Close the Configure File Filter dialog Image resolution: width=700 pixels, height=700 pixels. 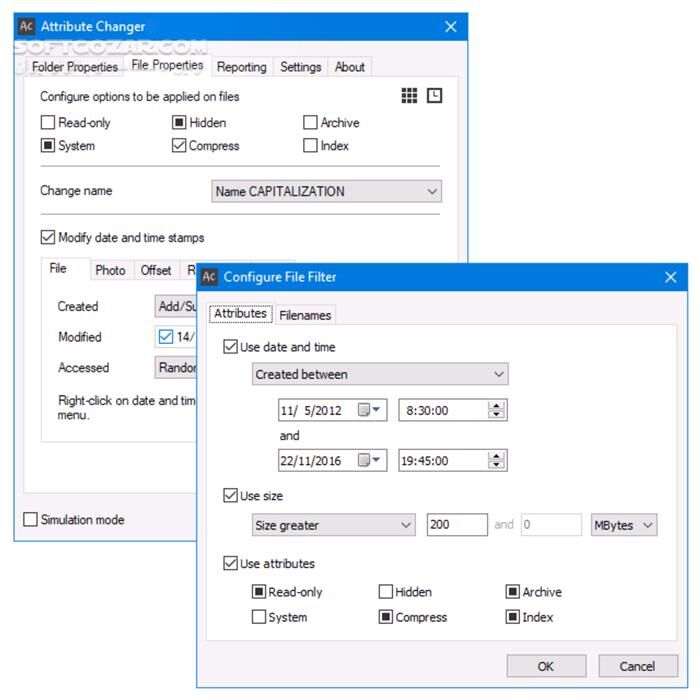[x=670, y=277]
